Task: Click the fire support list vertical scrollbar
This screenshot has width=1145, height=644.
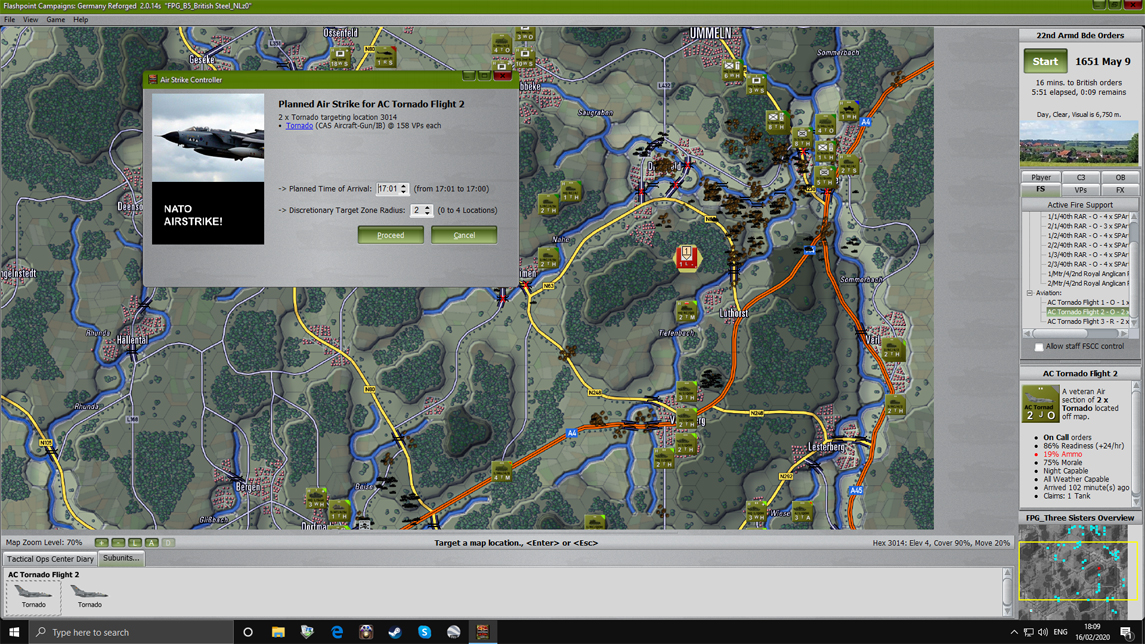Action: click(x=1134, y=270)
